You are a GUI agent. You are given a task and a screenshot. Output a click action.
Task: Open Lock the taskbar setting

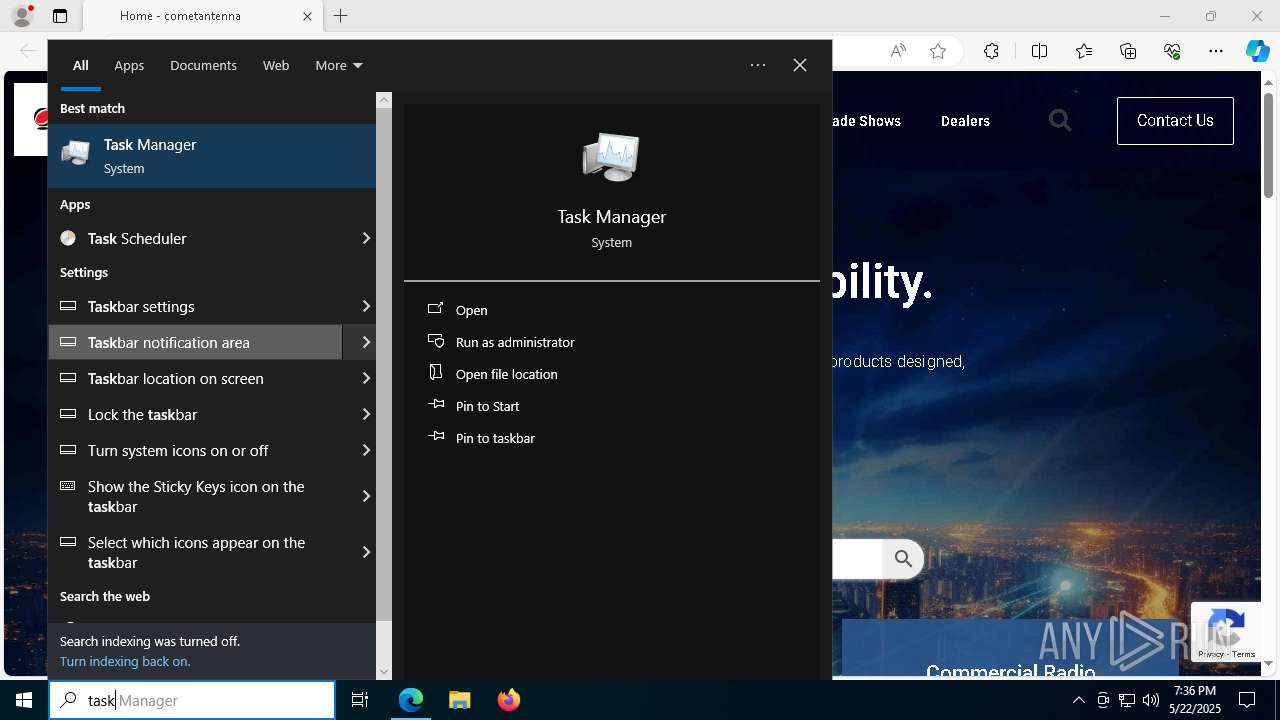[196, 414]
